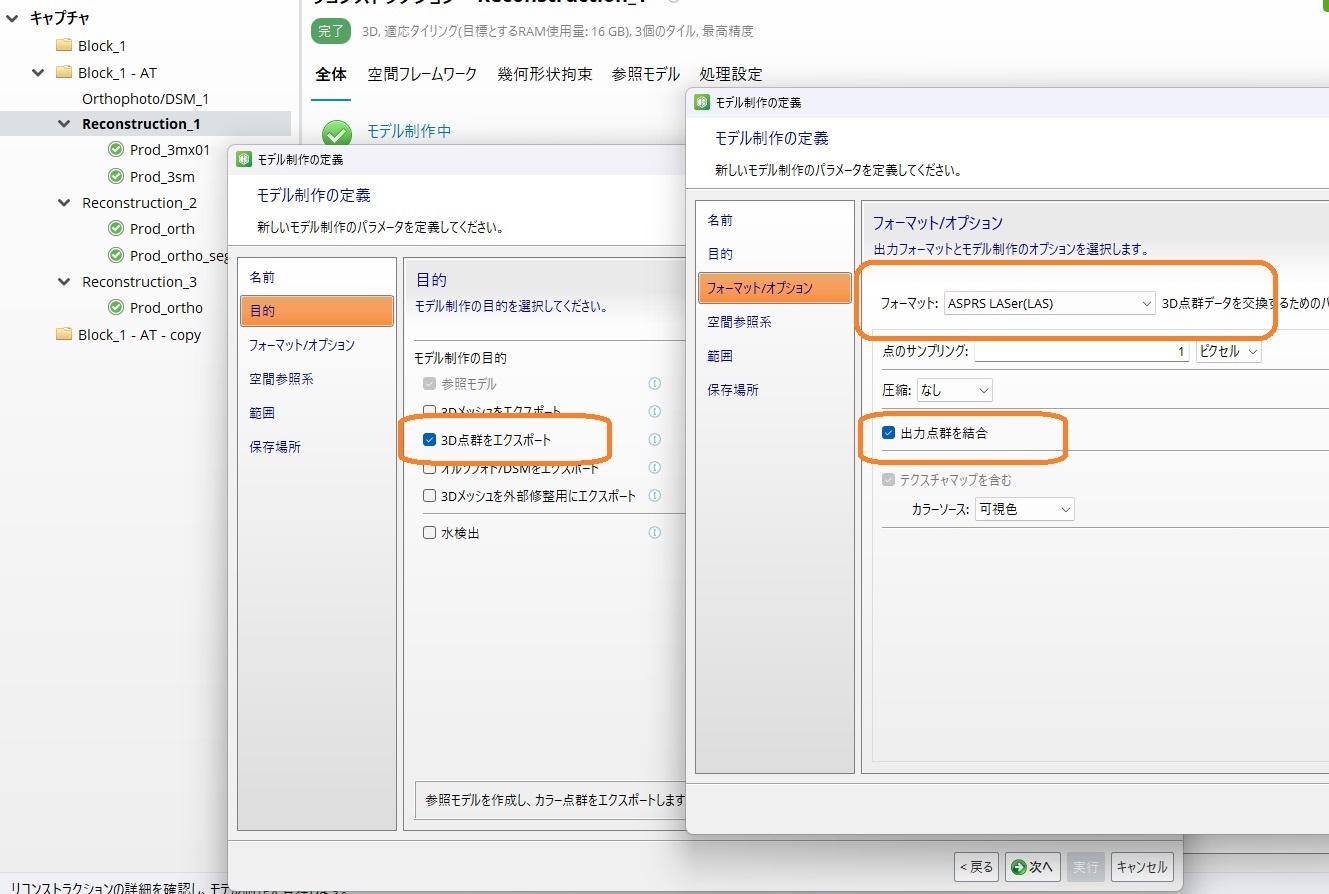The image size is (1329, 894).
Task: Collapse the Reconstruction_2 node arrow
Action: (64, 203)
